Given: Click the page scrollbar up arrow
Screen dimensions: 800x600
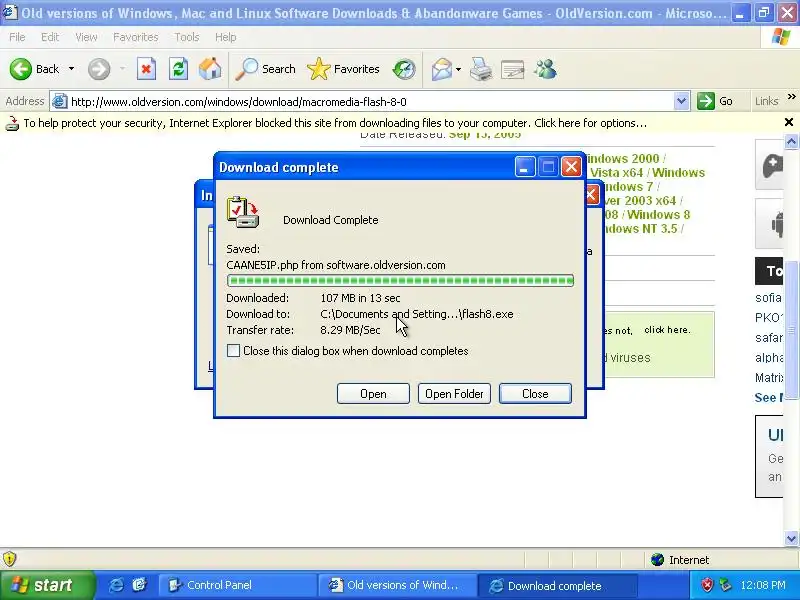Looking at the screenshot, I should [791, 140].
